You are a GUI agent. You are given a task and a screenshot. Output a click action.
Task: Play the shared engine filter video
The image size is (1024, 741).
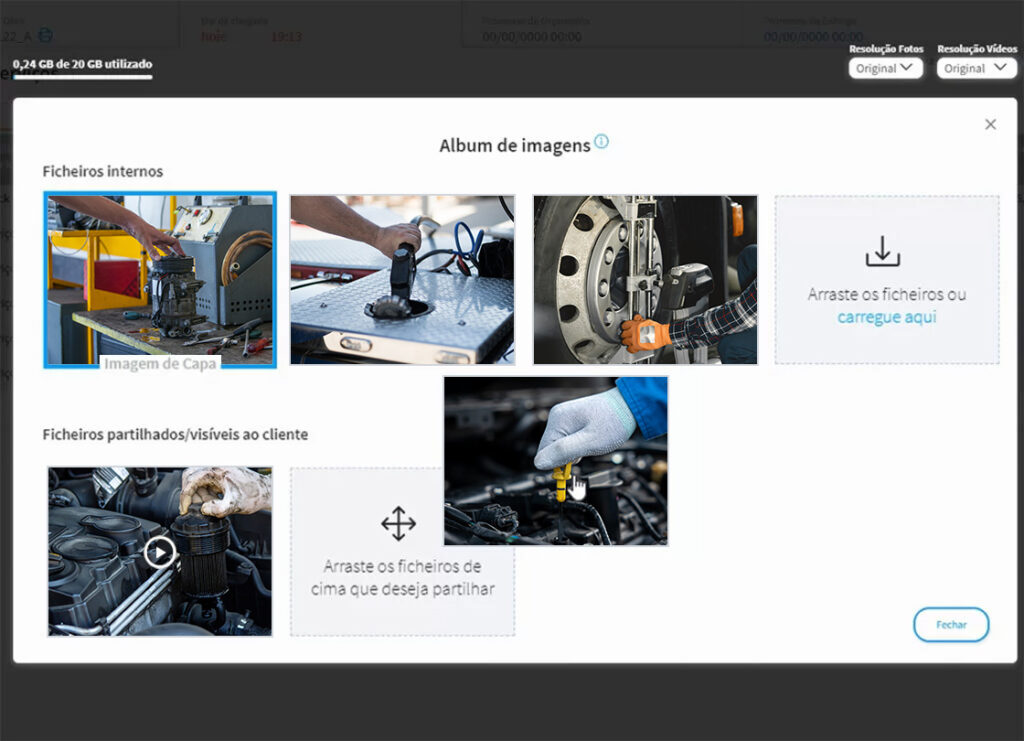click(159, 552)
